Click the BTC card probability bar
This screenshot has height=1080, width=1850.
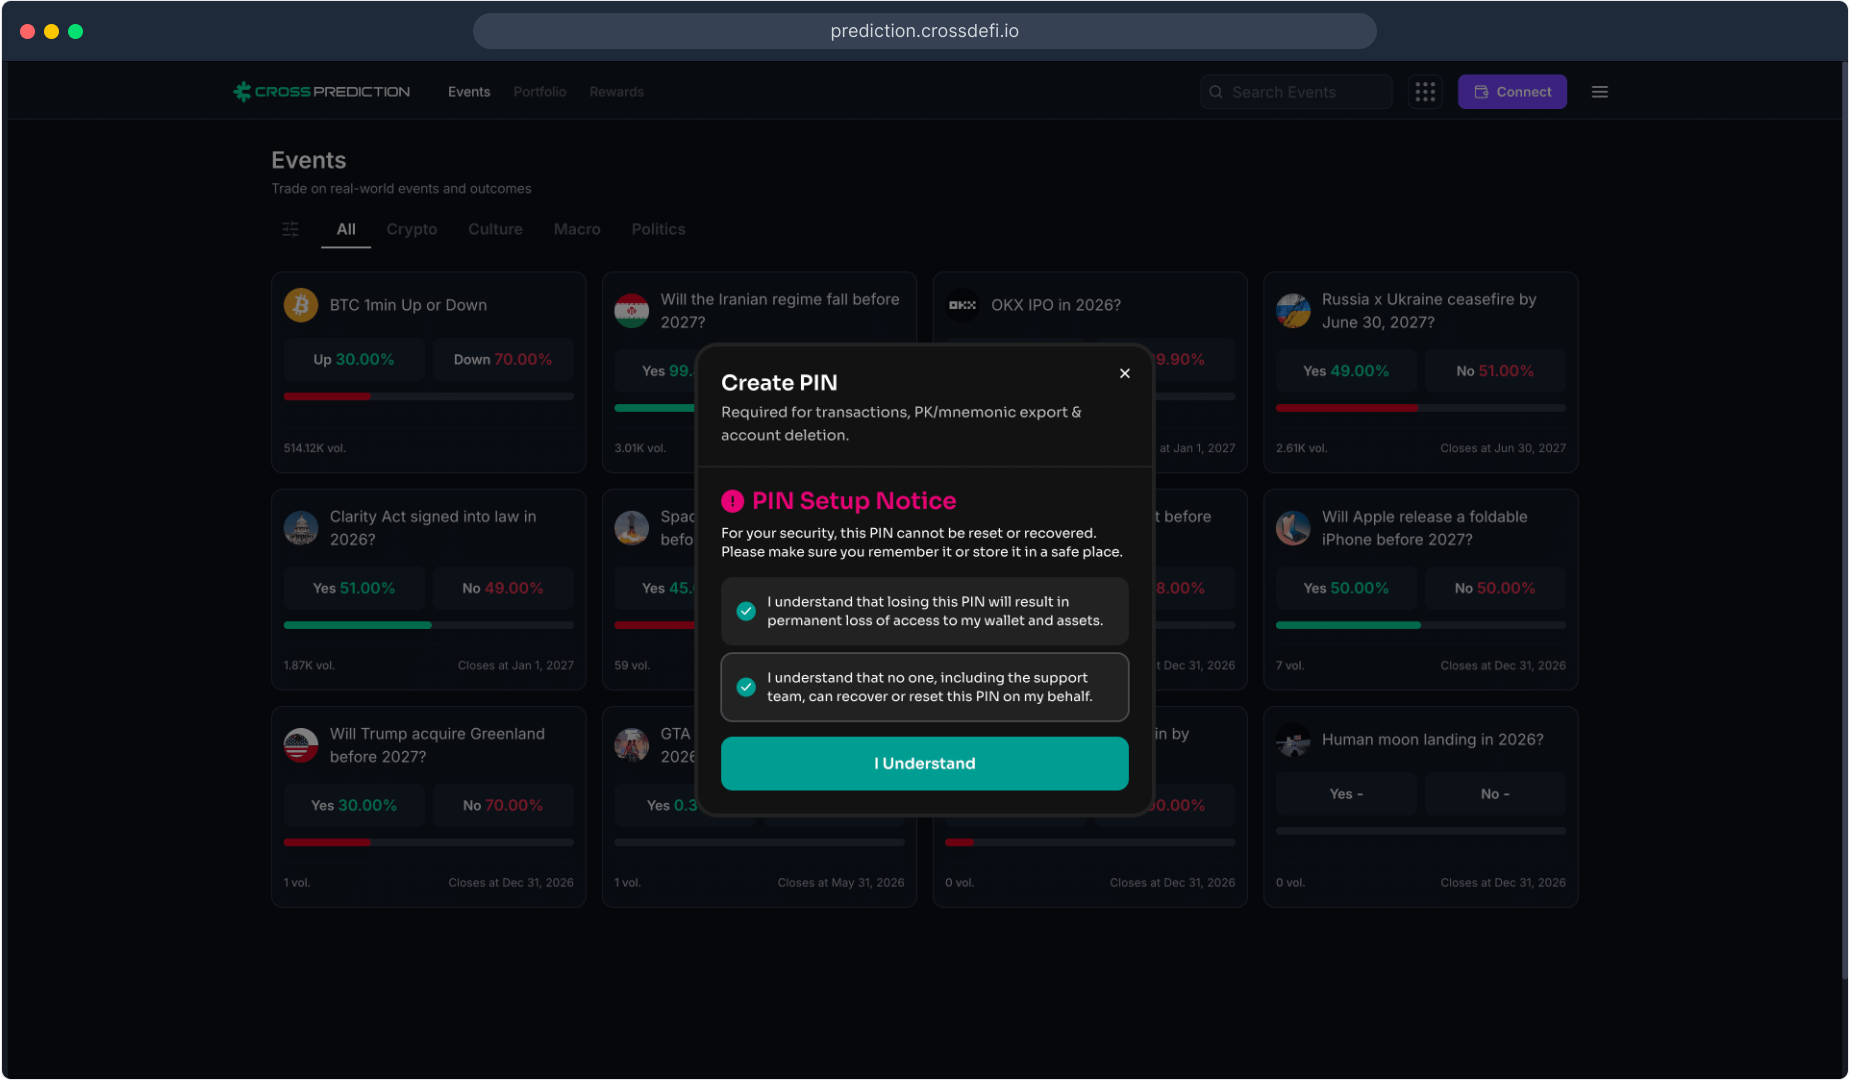click(429, 396)
